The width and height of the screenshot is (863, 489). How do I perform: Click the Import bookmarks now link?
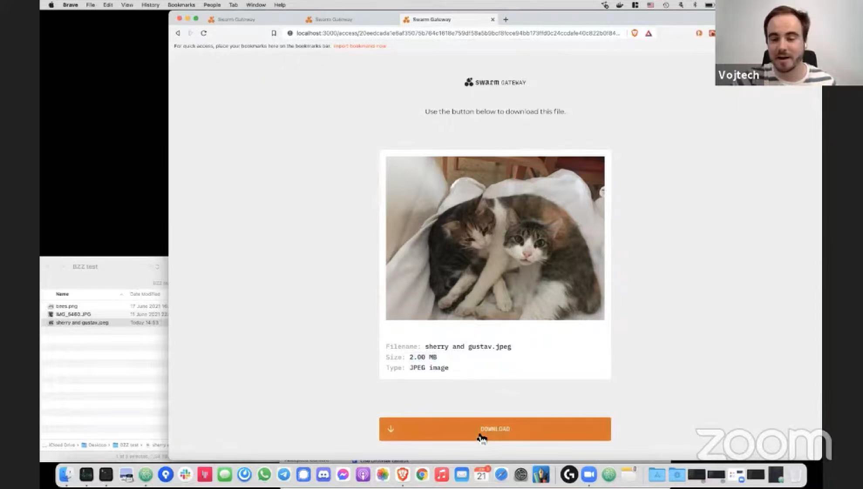click(x=360, y=46)
